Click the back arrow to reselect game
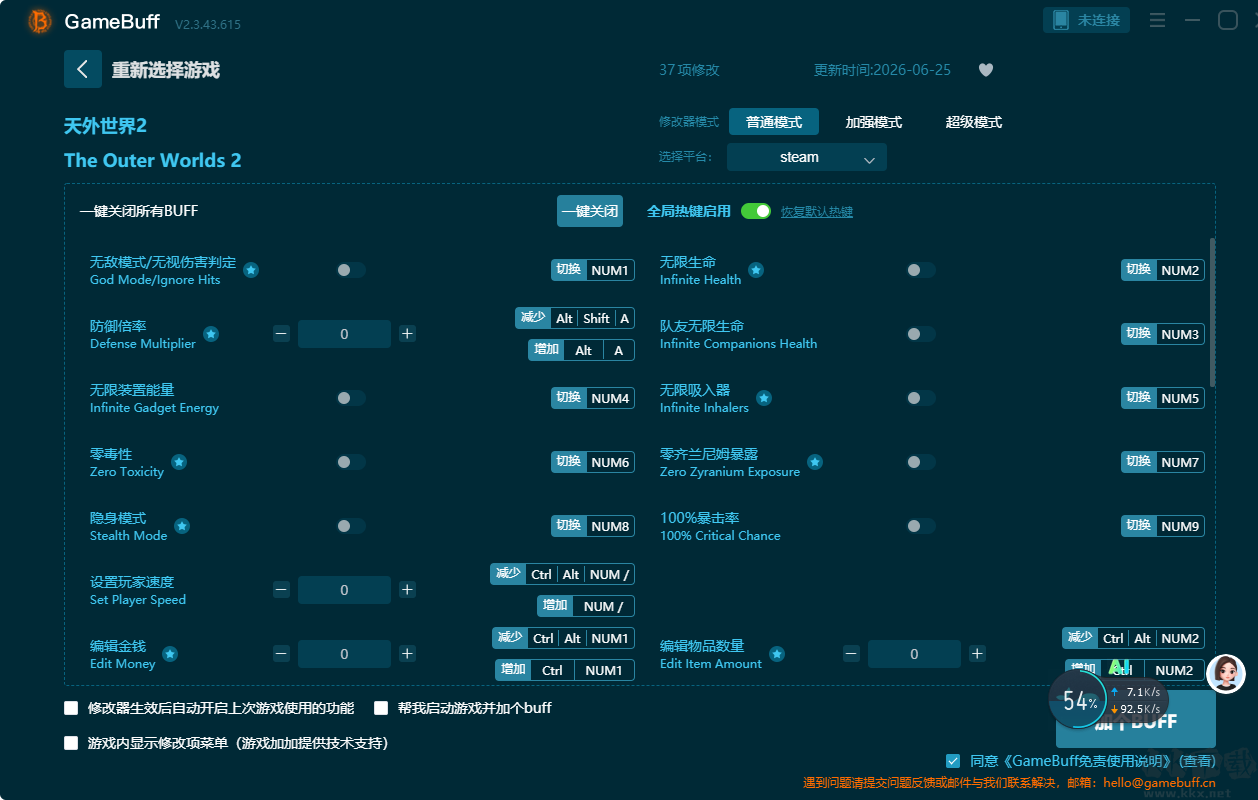This screenshot has width=1258, height=800. 83,69
